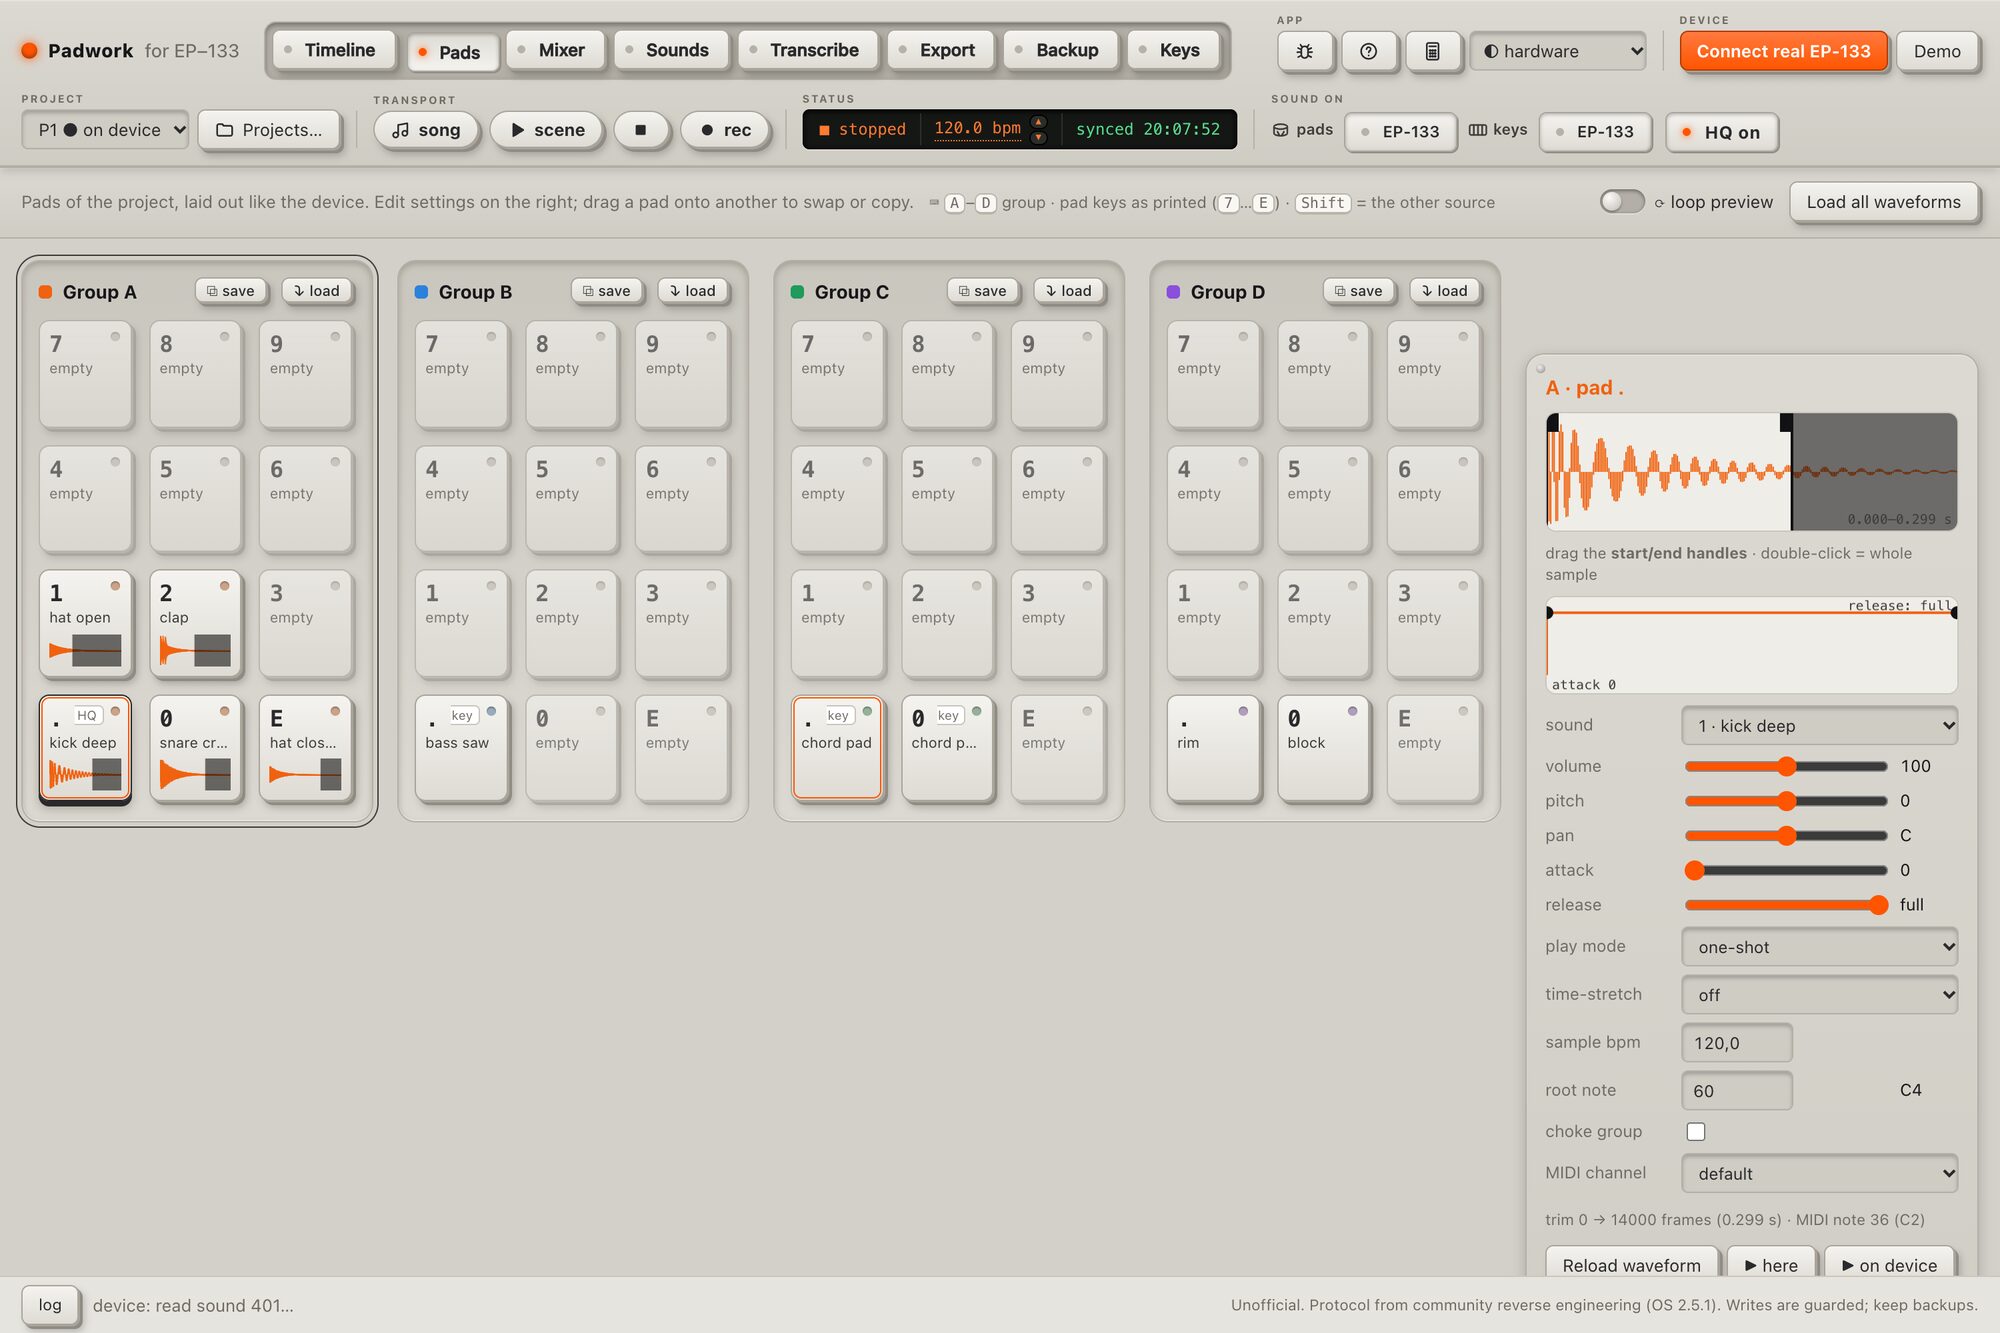Select the hat open pad waveform
The image size is (2000, 1333).
pyautogui.click(x=85, y=651)
